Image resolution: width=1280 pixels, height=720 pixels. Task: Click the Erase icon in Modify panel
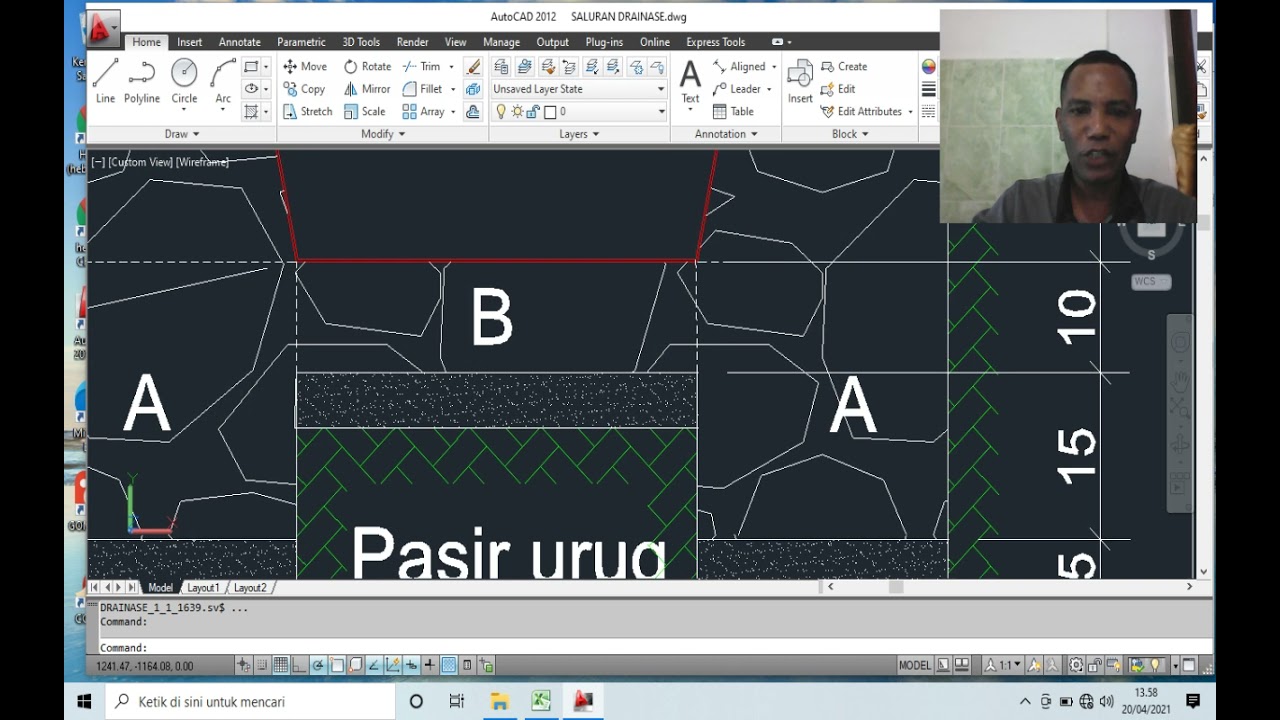(x=473, y=66)
